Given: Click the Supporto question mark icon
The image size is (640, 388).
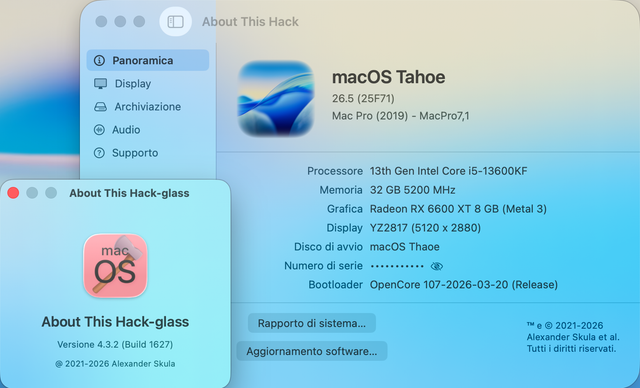Looking at the screenshot, I should coord(99,153).
